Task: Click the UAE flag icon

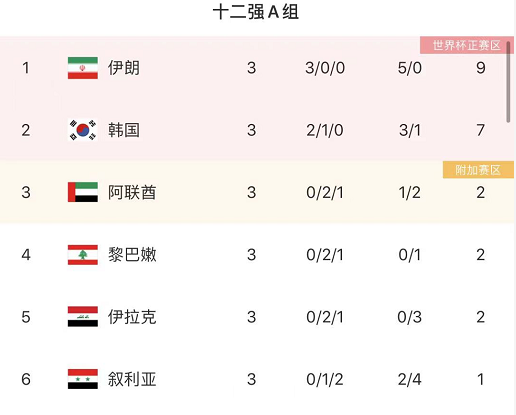Action: 83,192
